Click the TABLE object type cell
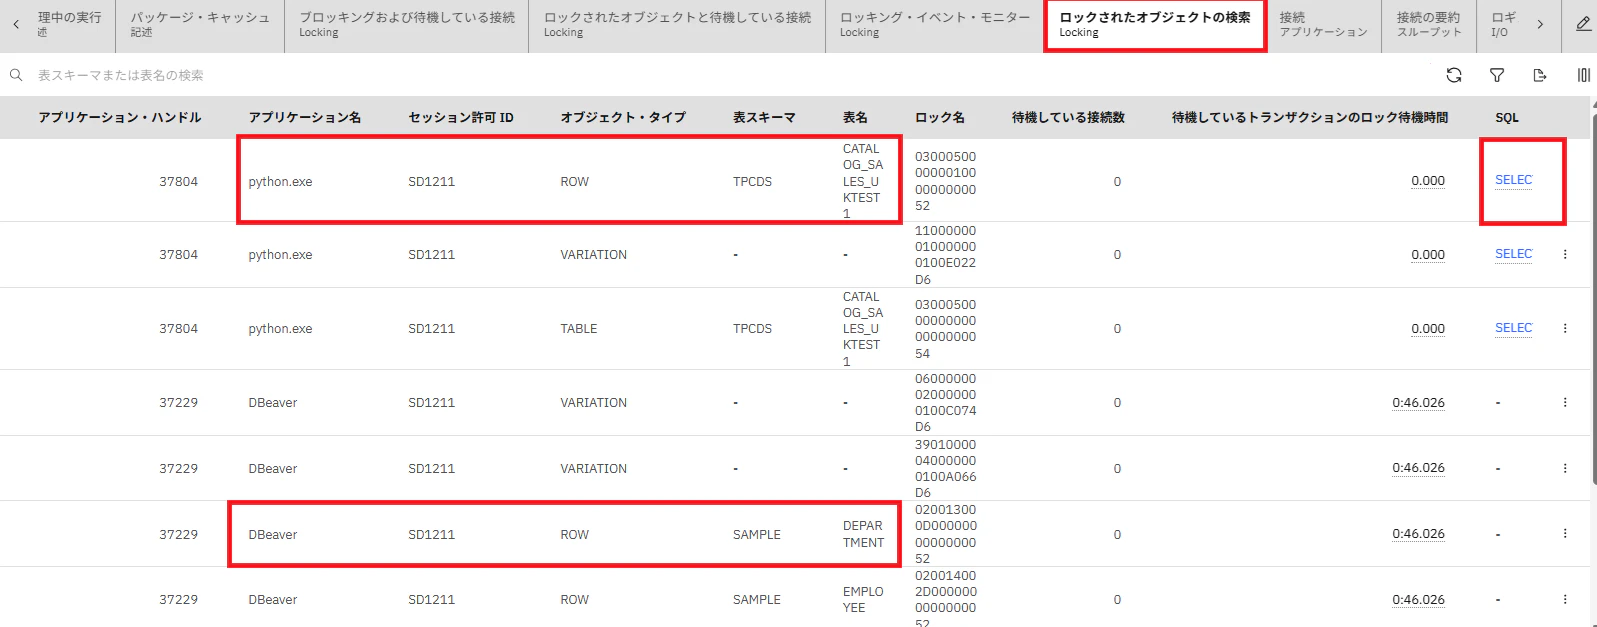The image size is (1597, 627). (579, 329)
